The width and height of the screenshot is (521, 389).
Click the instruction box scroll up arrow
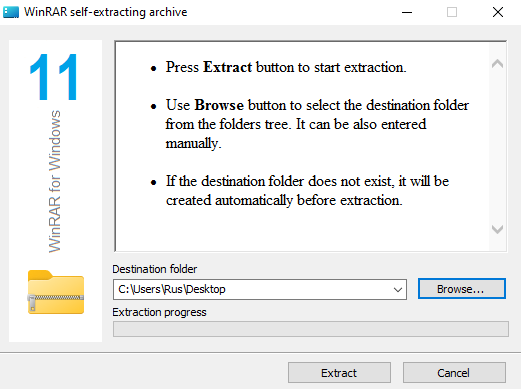[497, 63]
